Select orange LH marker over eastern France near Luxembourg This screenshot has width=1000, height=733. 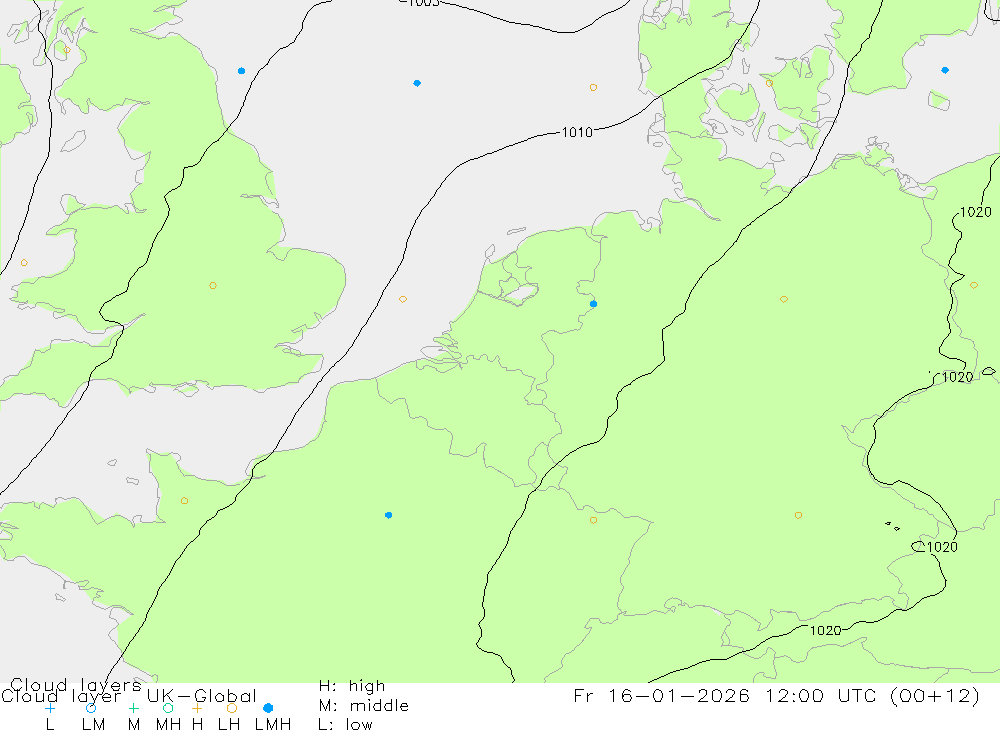[594, 521]
